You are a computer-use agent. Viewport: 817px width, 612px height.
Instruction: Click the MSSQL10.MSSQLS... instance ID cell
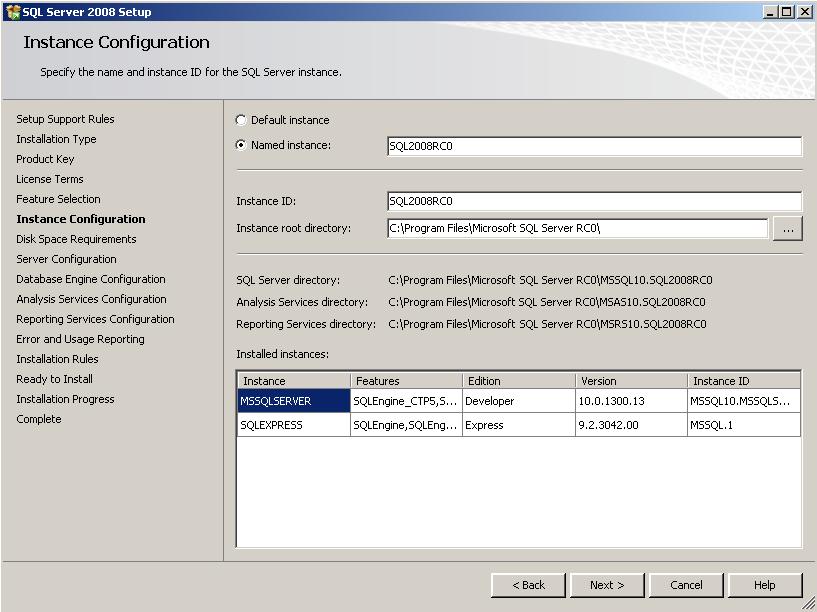(744, 401)
